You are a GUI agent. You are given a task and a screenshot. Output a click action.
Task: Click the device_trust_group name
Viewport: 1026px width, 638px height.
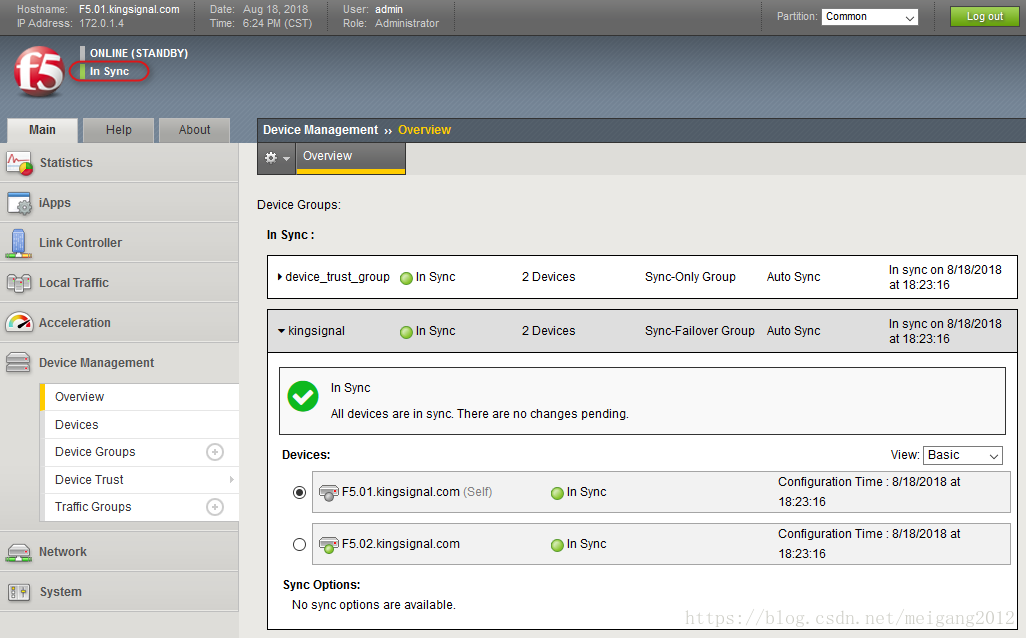tap(338, 277)
